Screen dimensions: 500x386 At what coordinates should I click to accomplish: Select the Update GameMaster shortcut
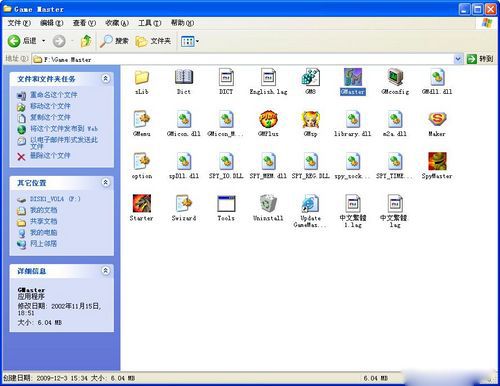[x=311, y=203]
